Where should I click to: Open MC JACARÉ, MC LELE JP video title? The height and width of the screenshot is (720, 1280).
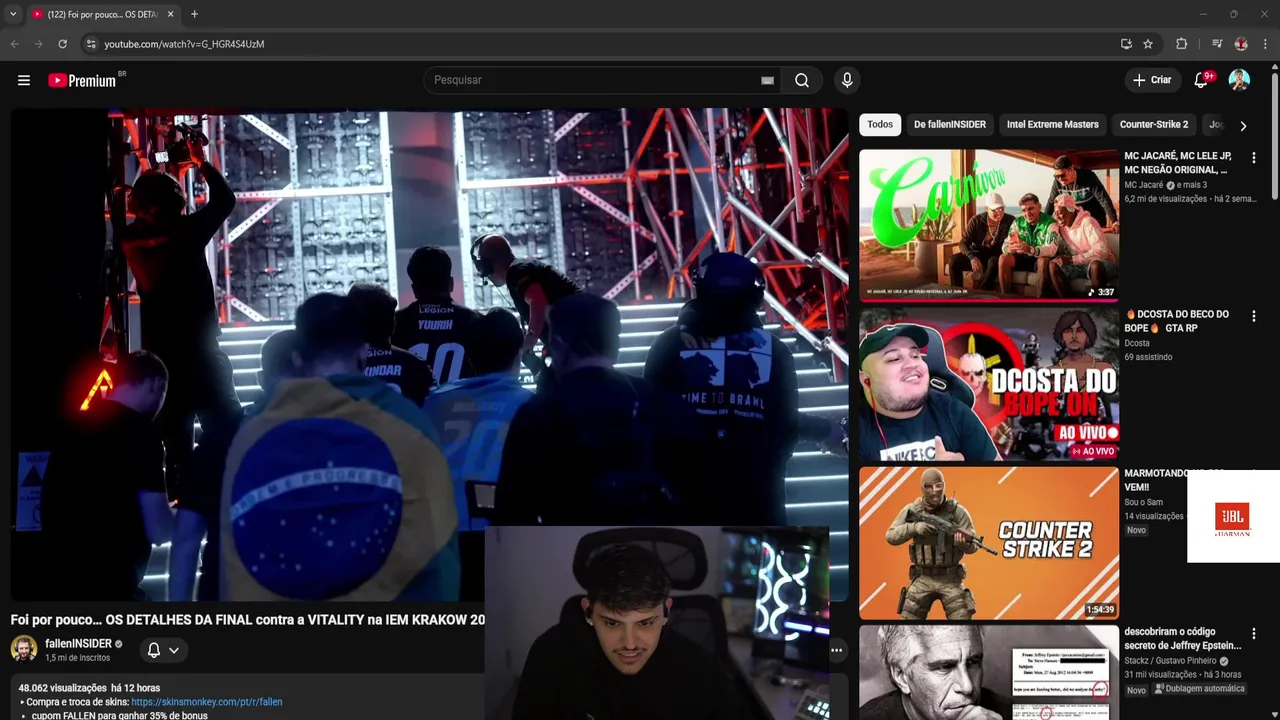(1178, 163)
